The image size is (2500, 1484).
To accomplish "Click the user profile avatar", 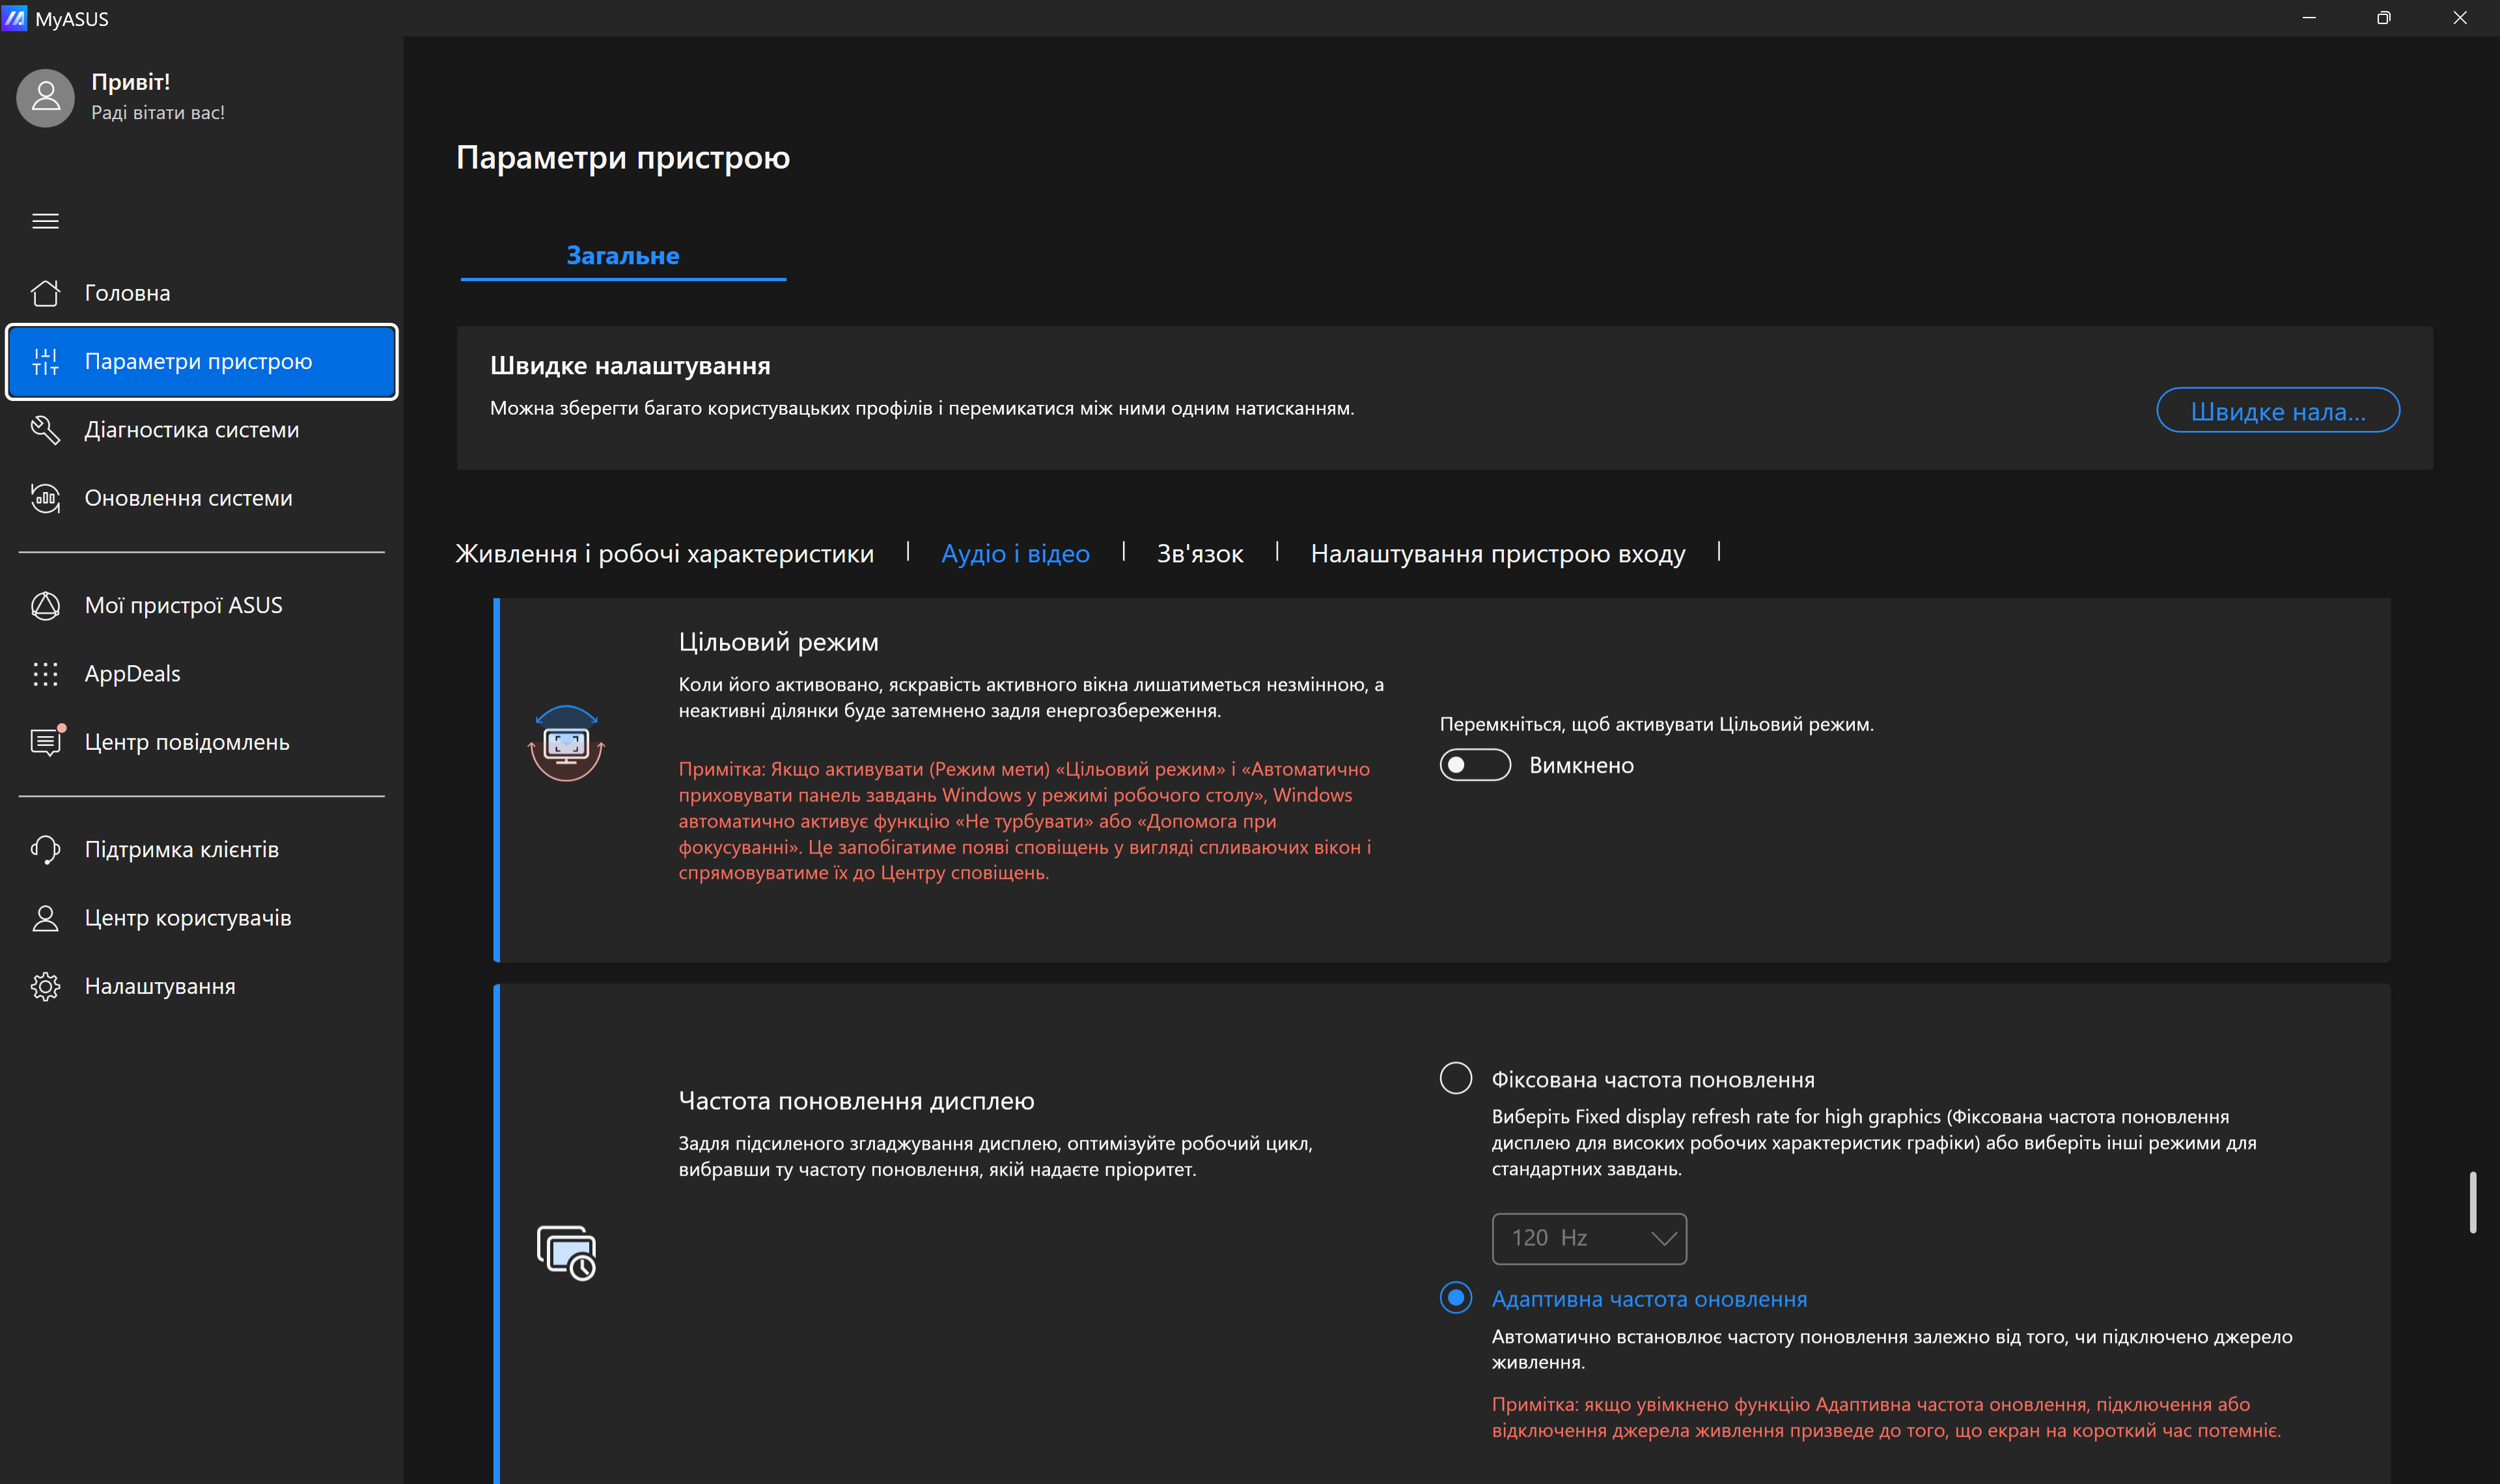I will click(x=45, y=97).
